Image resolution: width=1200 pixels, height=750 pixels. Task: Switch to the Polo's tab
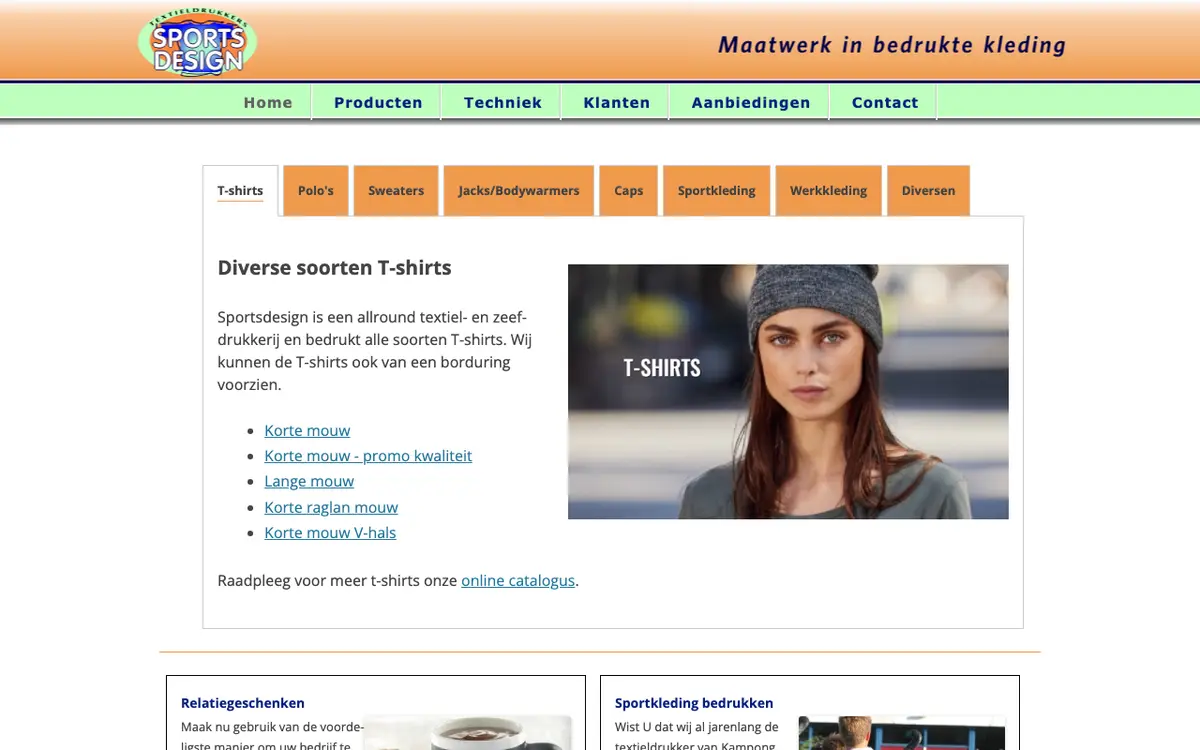tap(316, 191)
